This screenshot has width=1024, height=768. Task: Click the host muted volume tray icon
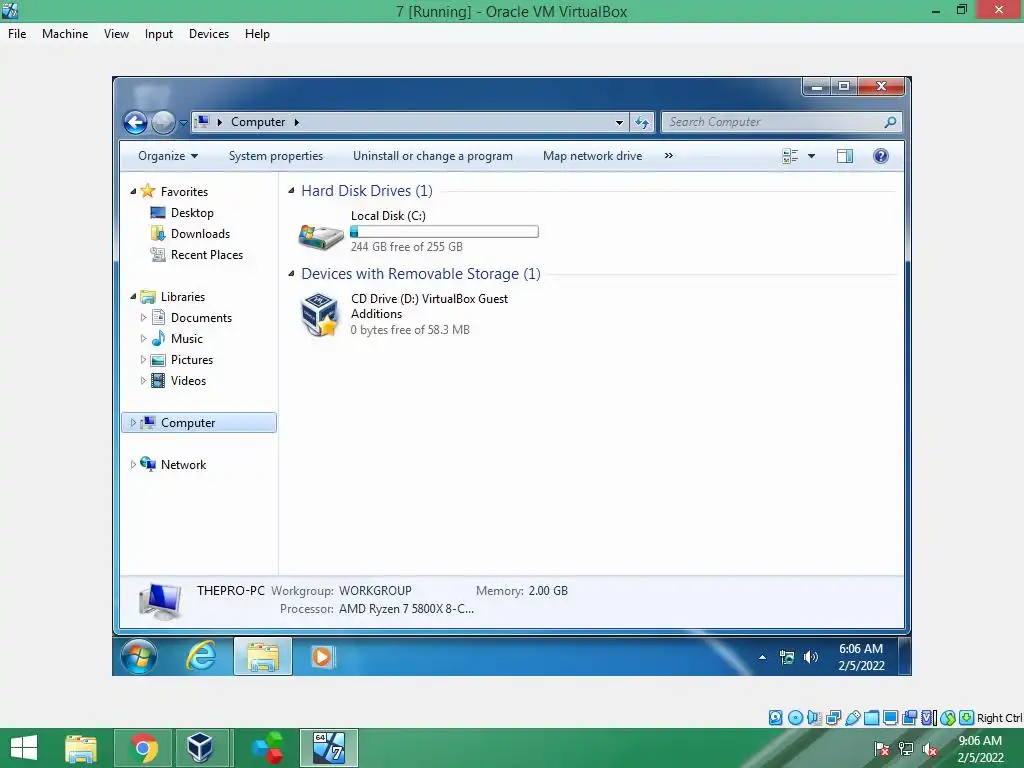click(x=930, y=749)
